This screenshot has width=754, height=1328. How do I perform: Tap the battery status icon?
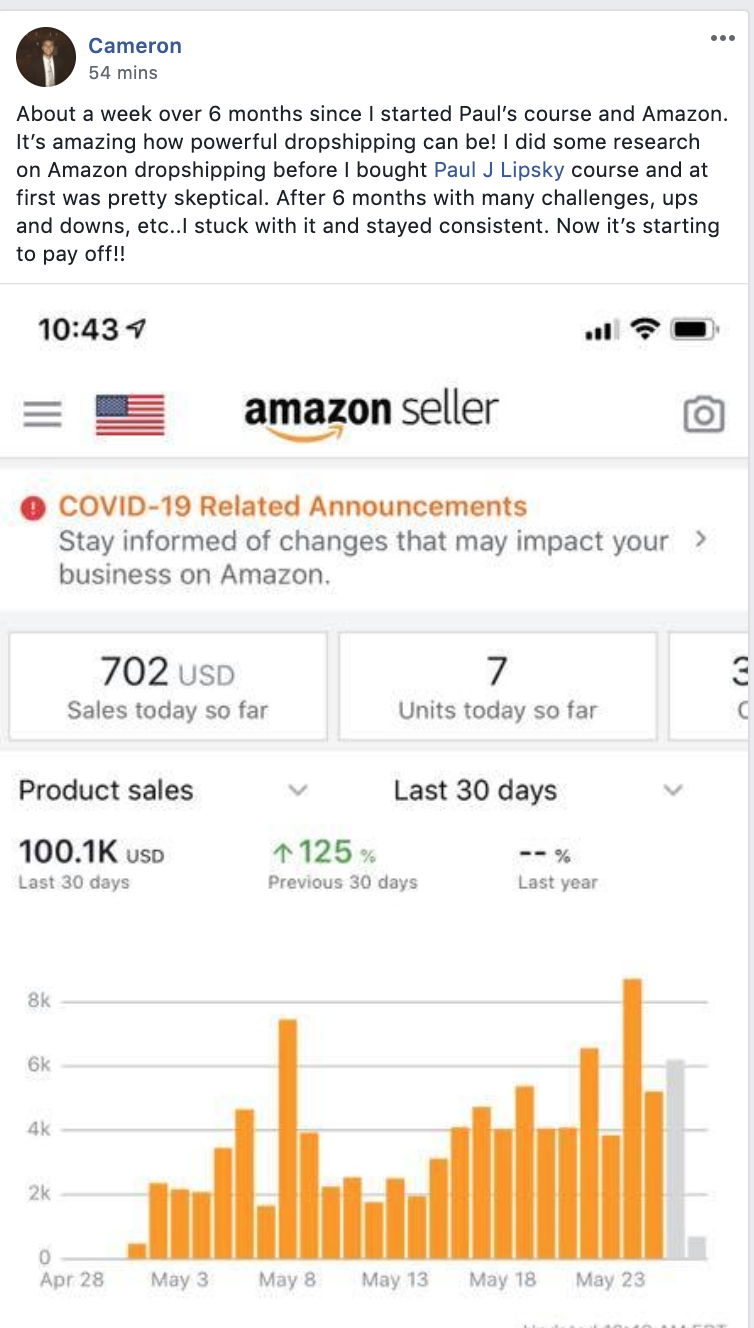click(694, 329)
